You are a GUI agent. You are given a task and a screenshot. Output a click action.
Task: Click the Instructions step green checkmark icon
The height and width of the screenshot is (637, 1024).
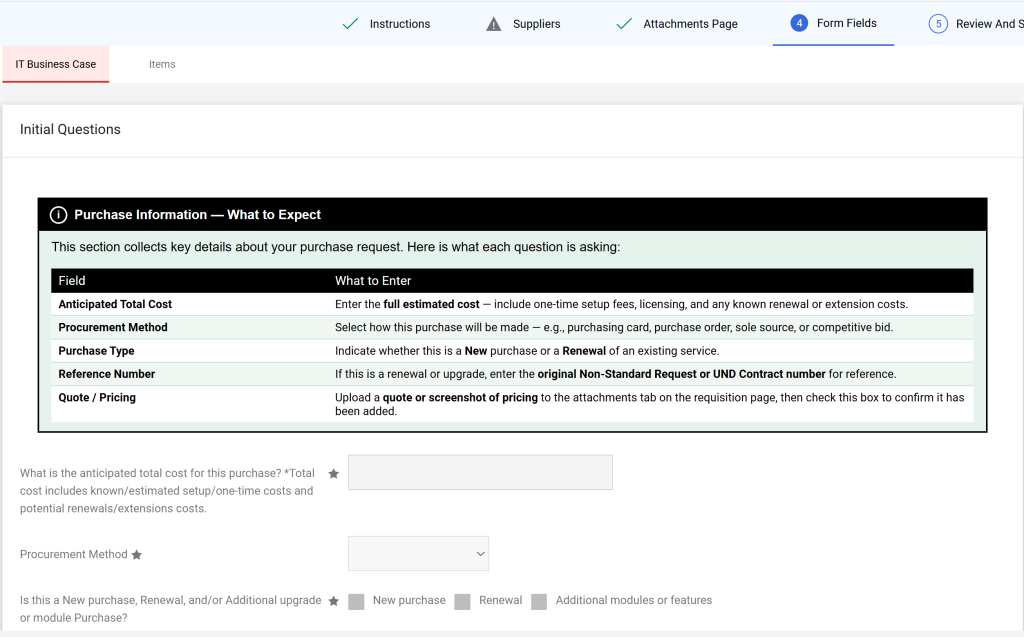coord(350,24)
